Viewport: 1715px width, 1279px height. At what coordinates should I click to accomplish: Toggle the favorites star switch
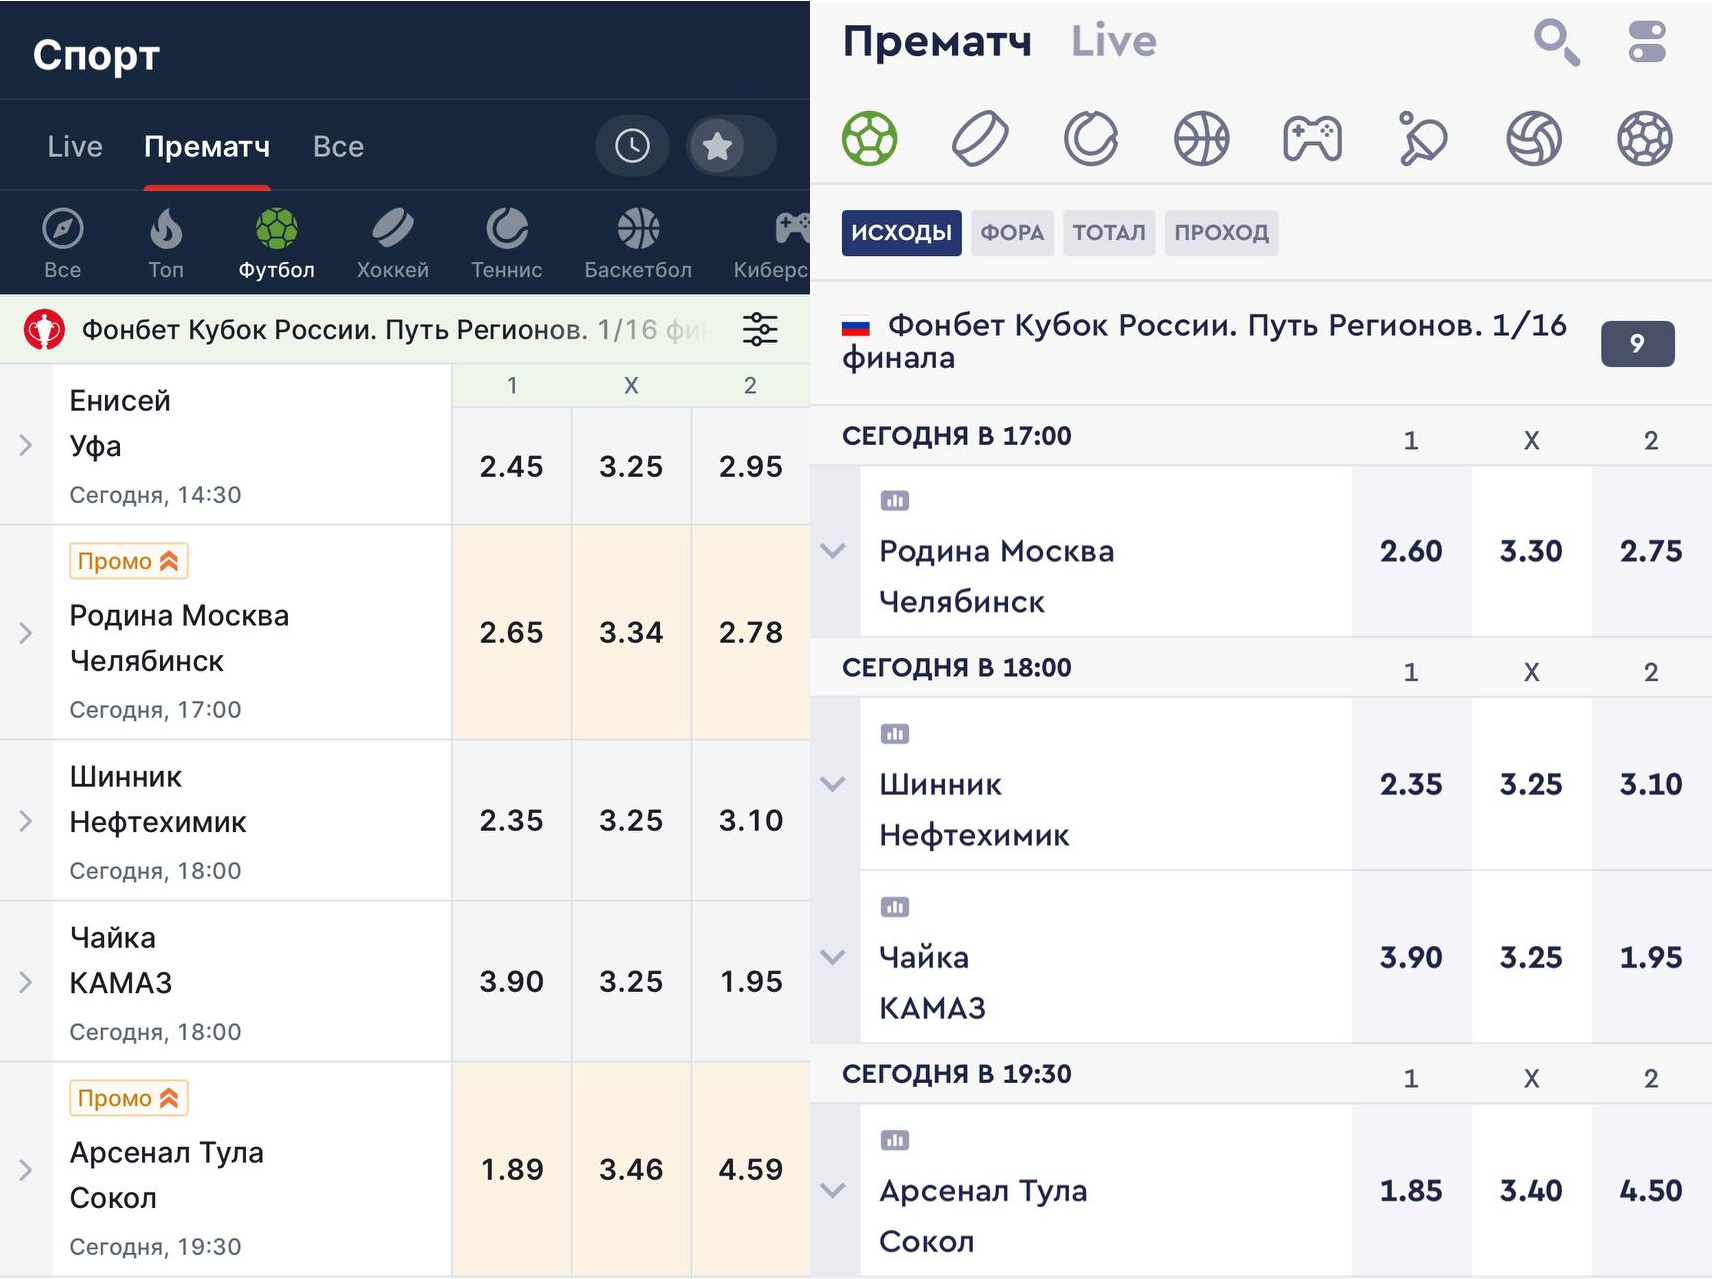[731, 146]
